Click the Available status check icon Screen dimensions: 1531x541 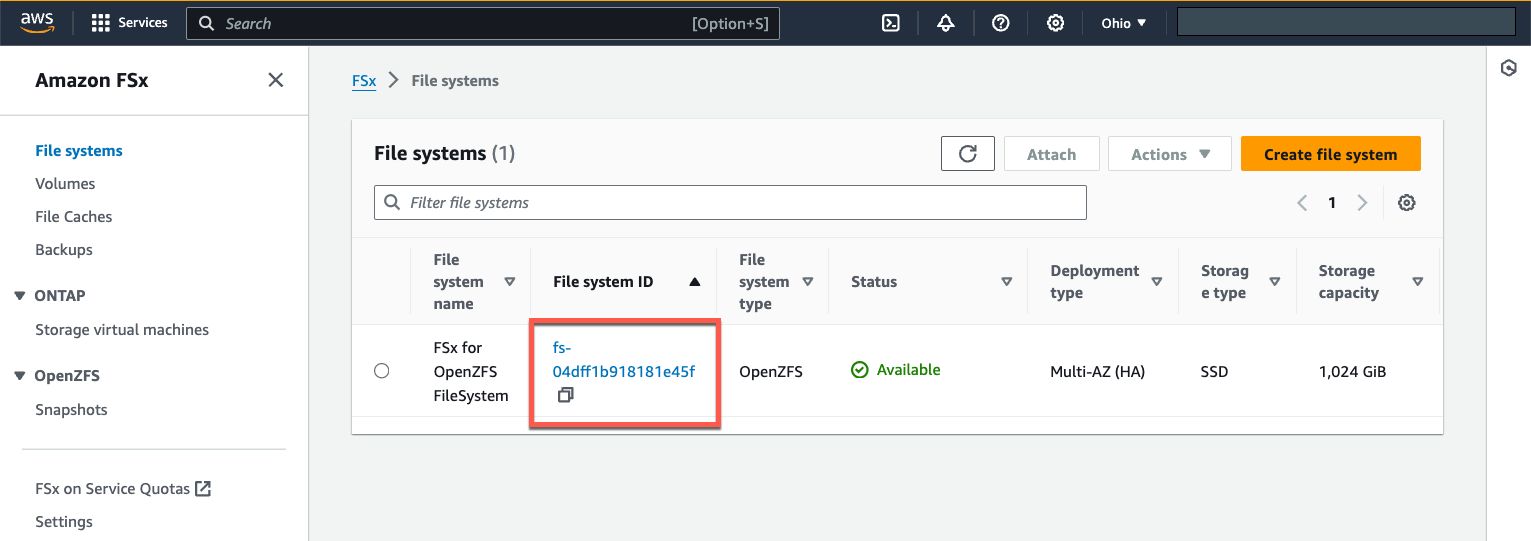point(860,370)
